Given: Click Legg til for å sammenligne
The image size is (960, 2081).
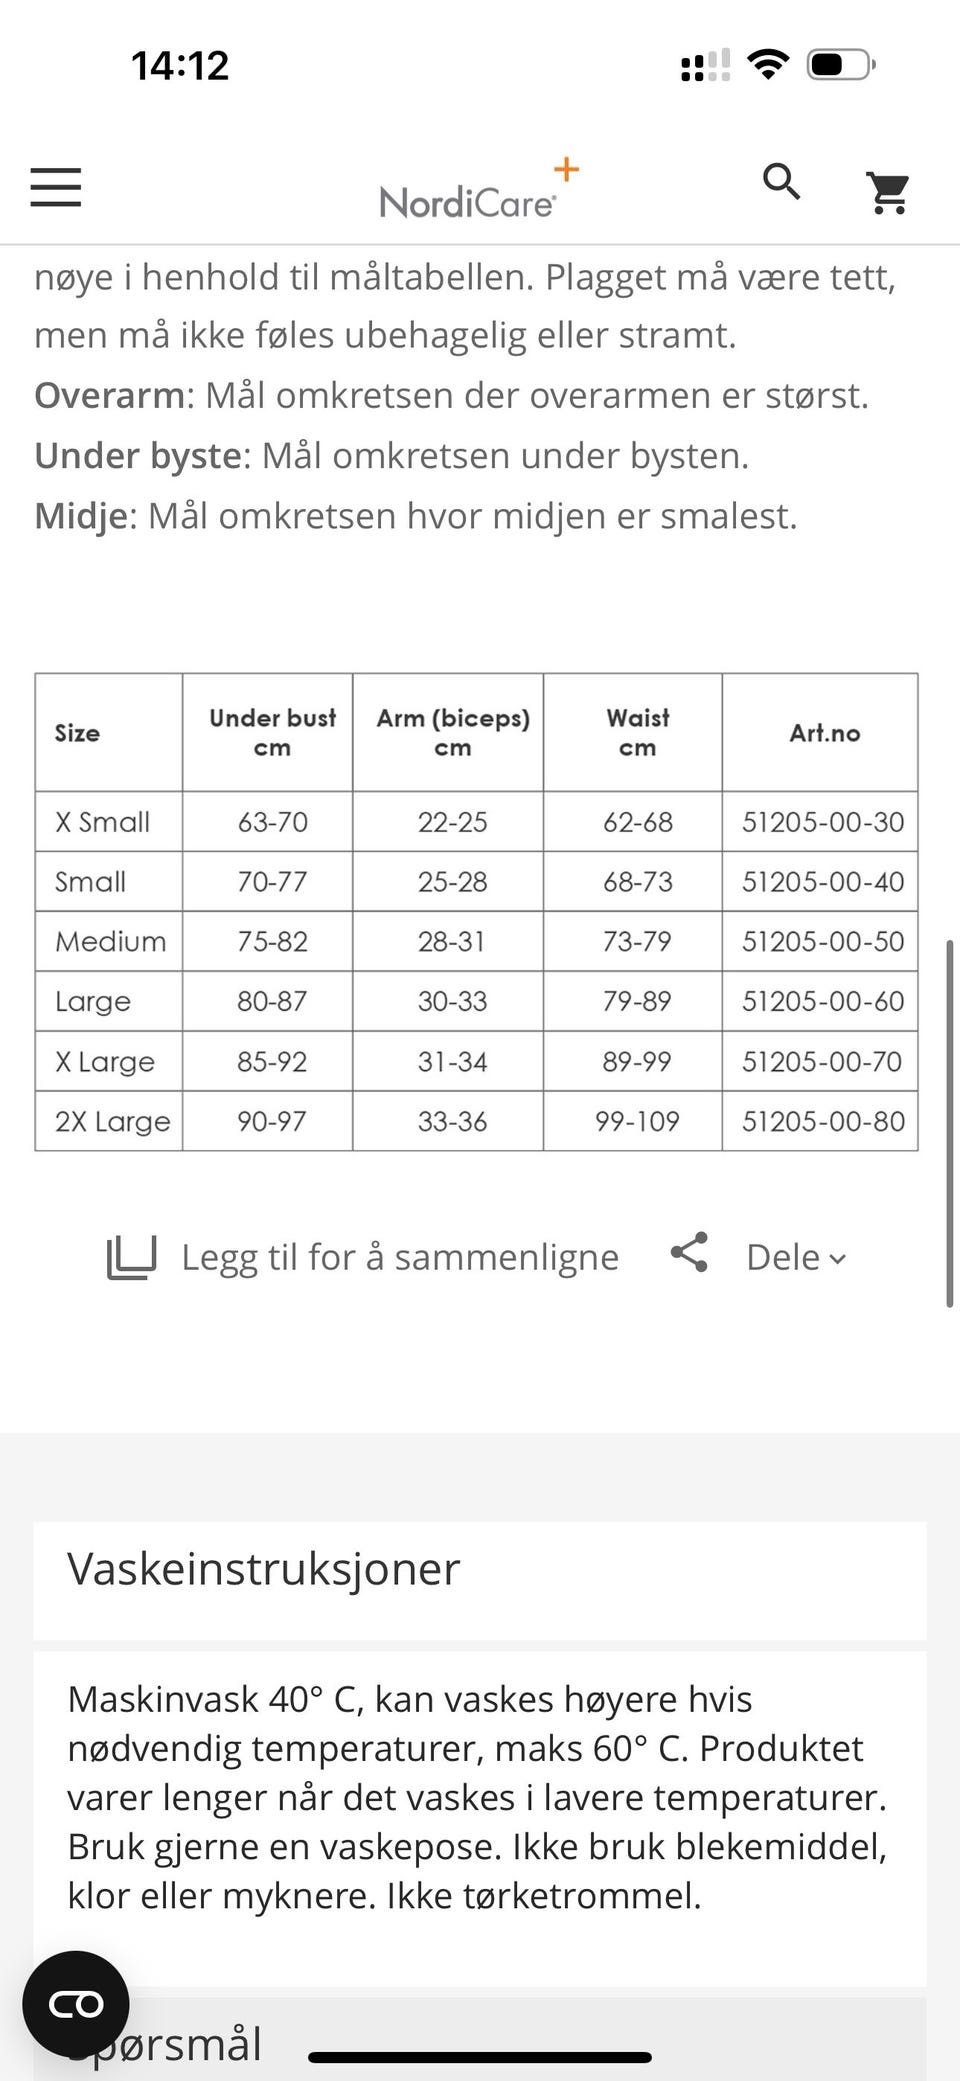Looking at the screenshot, I should click(400, 1257).
